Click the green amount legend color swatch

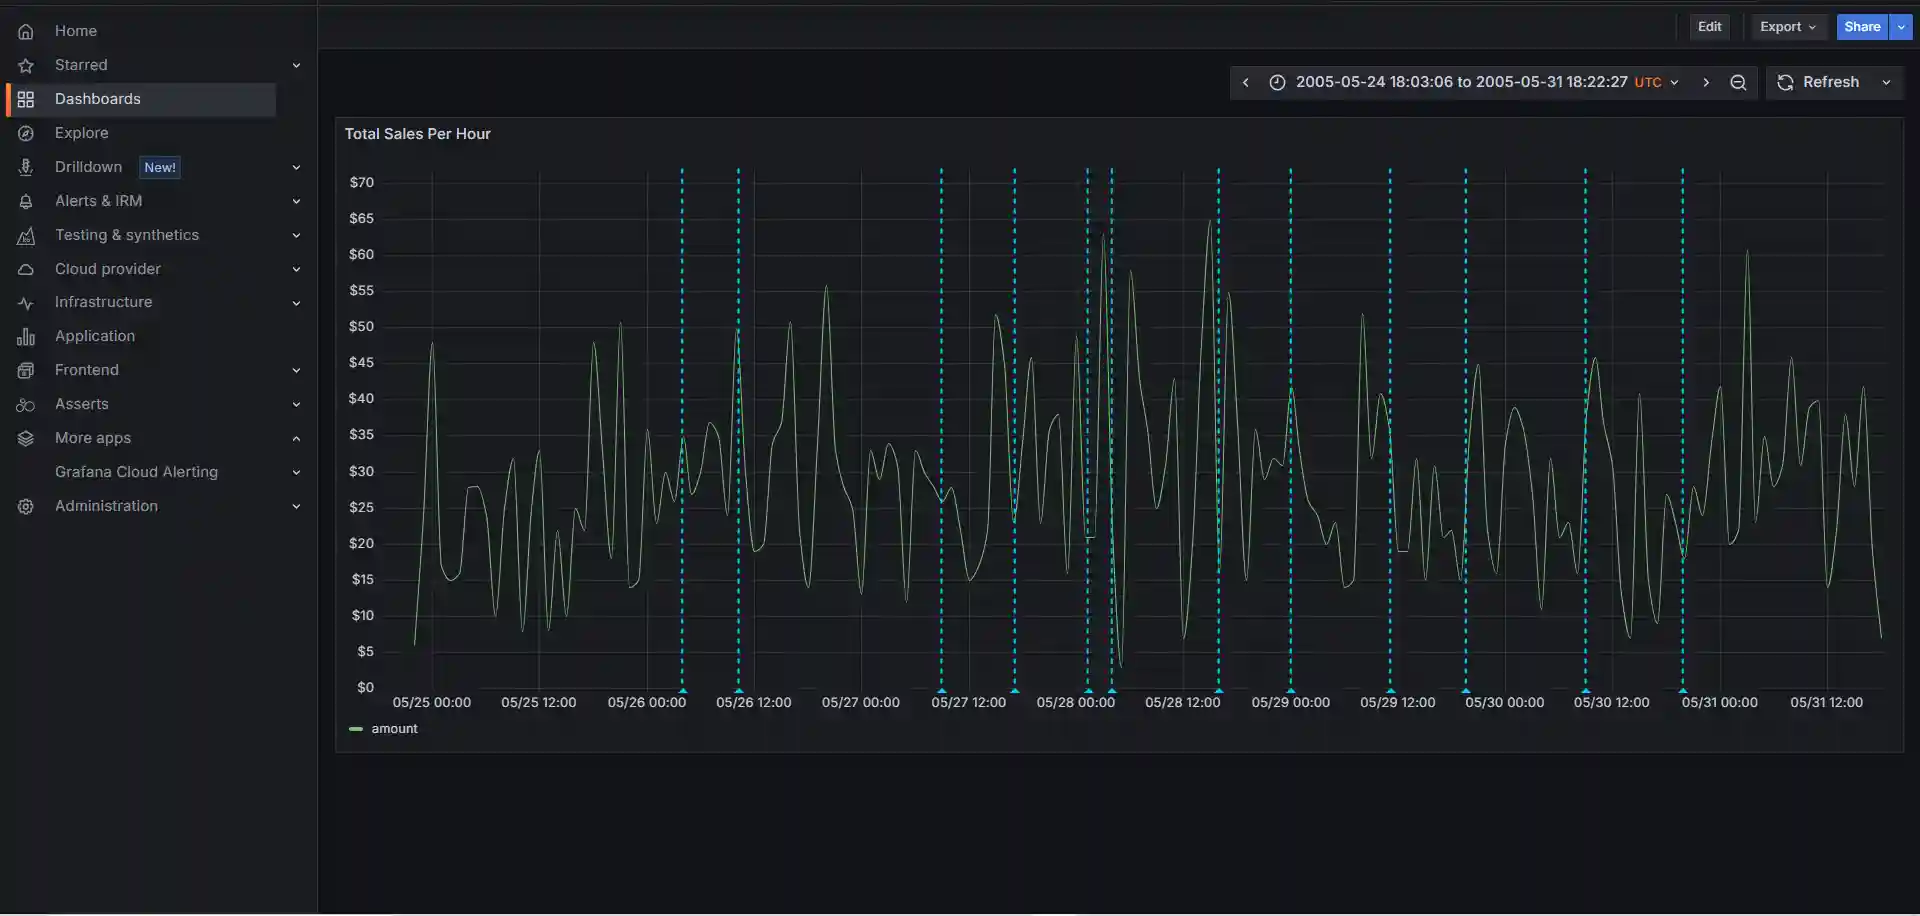tap(355, 729)
